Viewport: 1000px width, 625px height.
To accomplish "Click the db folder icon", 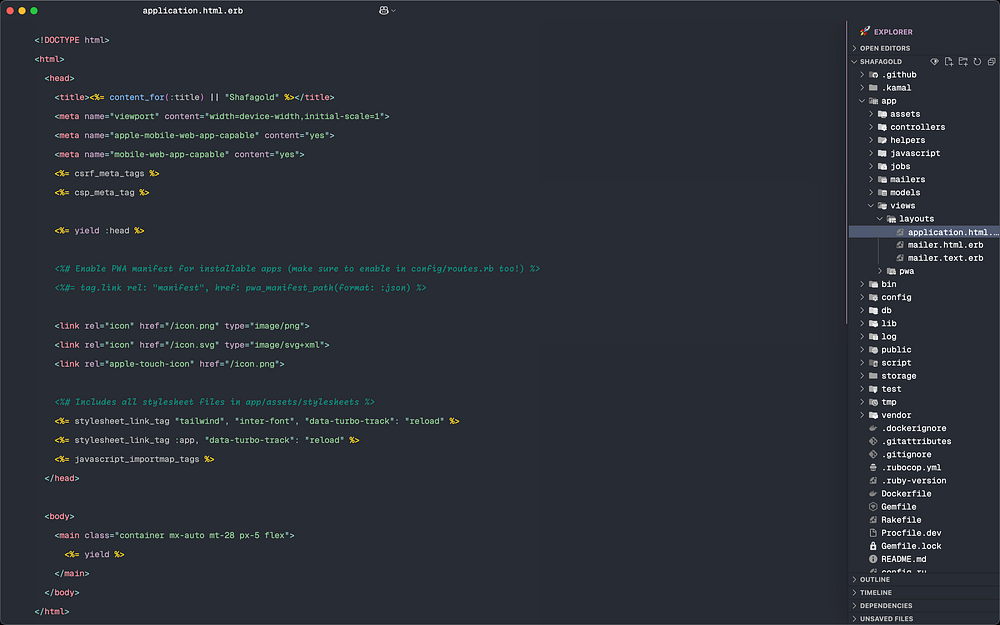I will (874, 311).
